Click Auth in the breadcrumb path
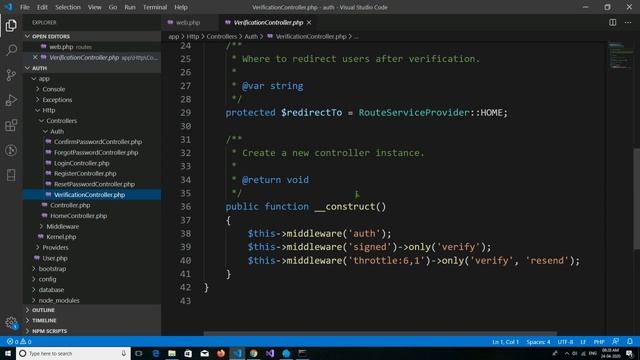 click(251, 36)
